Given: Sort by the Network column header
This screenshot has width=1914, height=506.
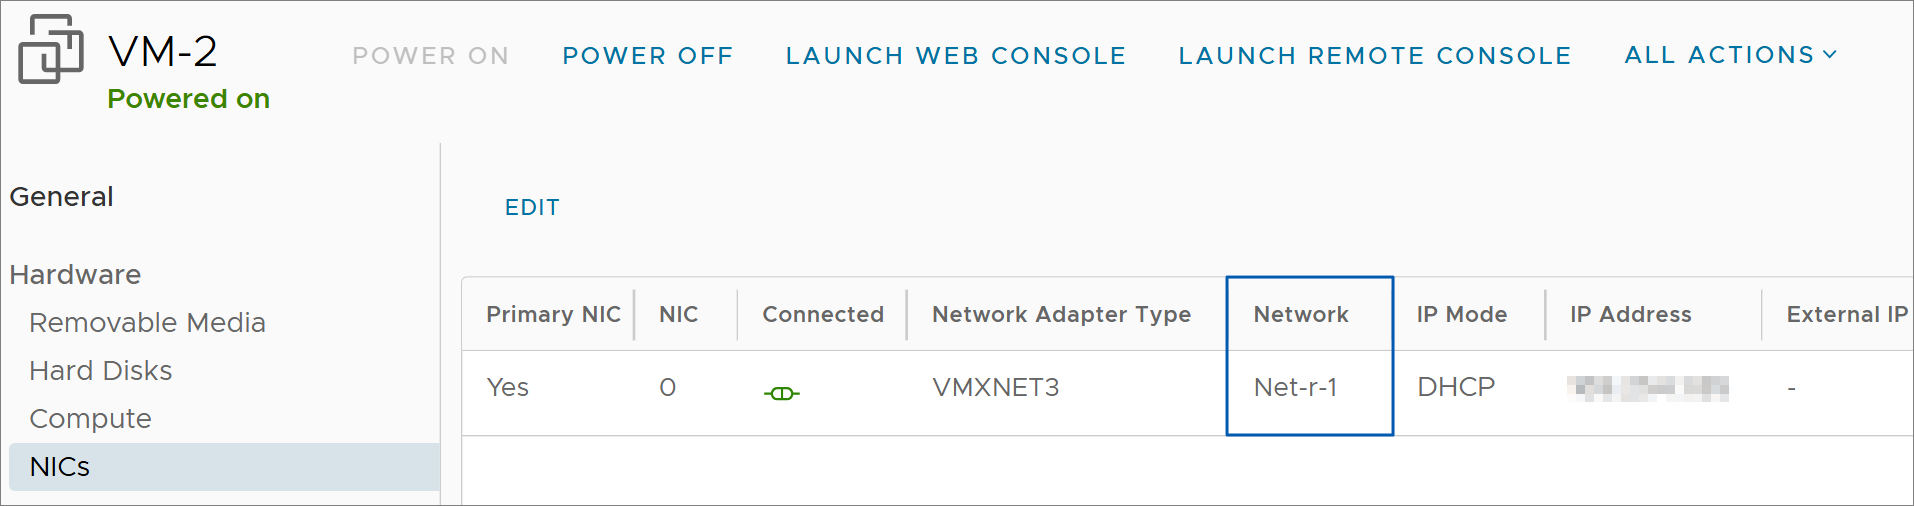Looking at the screenshot, I should 1301,314.
